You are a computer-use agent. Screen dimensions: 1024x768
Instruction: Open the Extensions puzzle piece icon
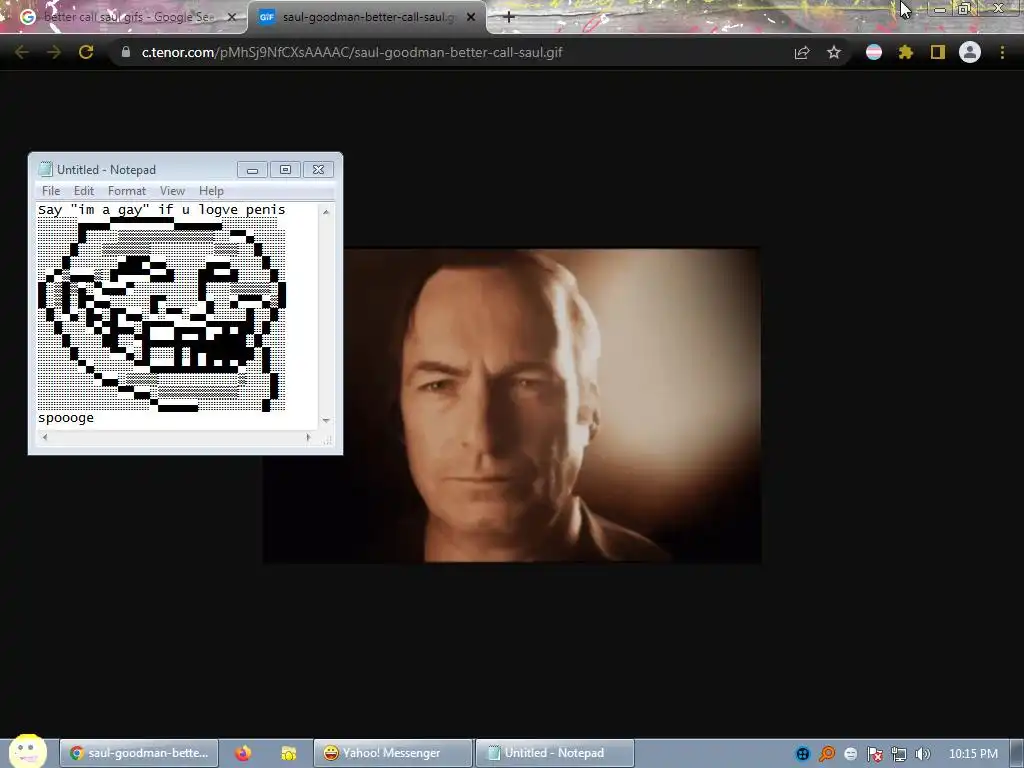point(906,52)
